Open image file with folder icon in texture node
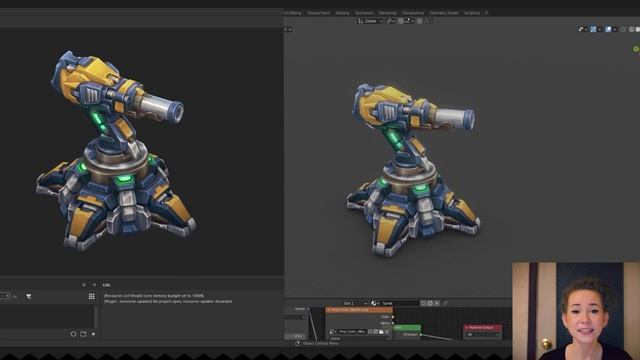Viewport: 640px width, 360px height. 381,331
